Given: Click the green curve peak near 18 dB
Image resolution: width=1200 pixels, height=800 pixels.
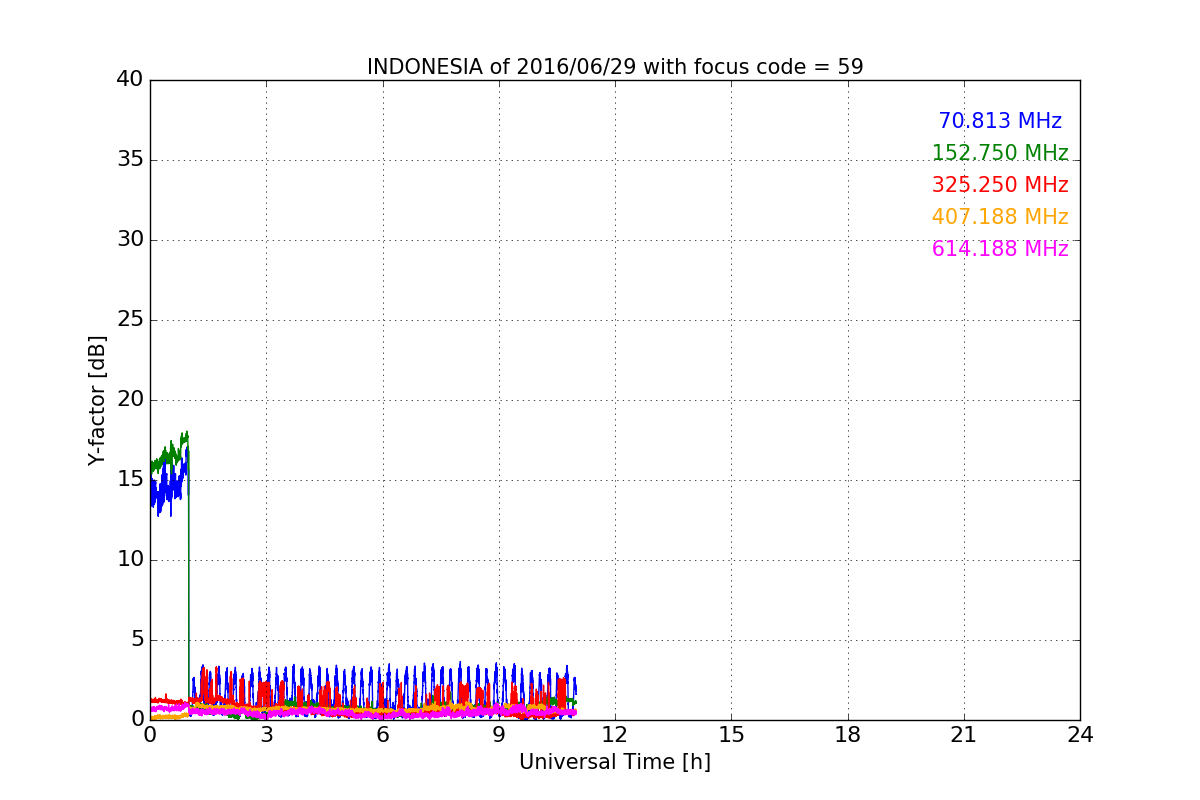Looking at the screenshot, I should point(185,435).
